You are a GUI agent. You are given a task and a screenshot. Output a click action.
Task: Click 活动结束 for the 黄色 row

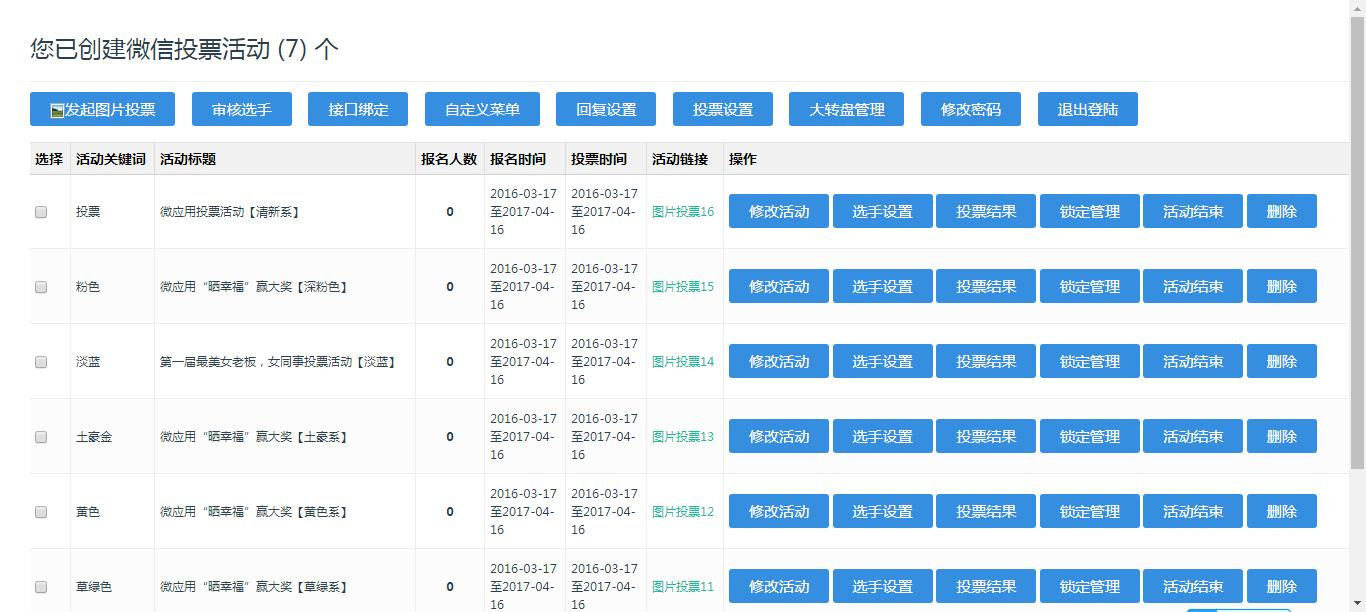tap(1193, 511)
